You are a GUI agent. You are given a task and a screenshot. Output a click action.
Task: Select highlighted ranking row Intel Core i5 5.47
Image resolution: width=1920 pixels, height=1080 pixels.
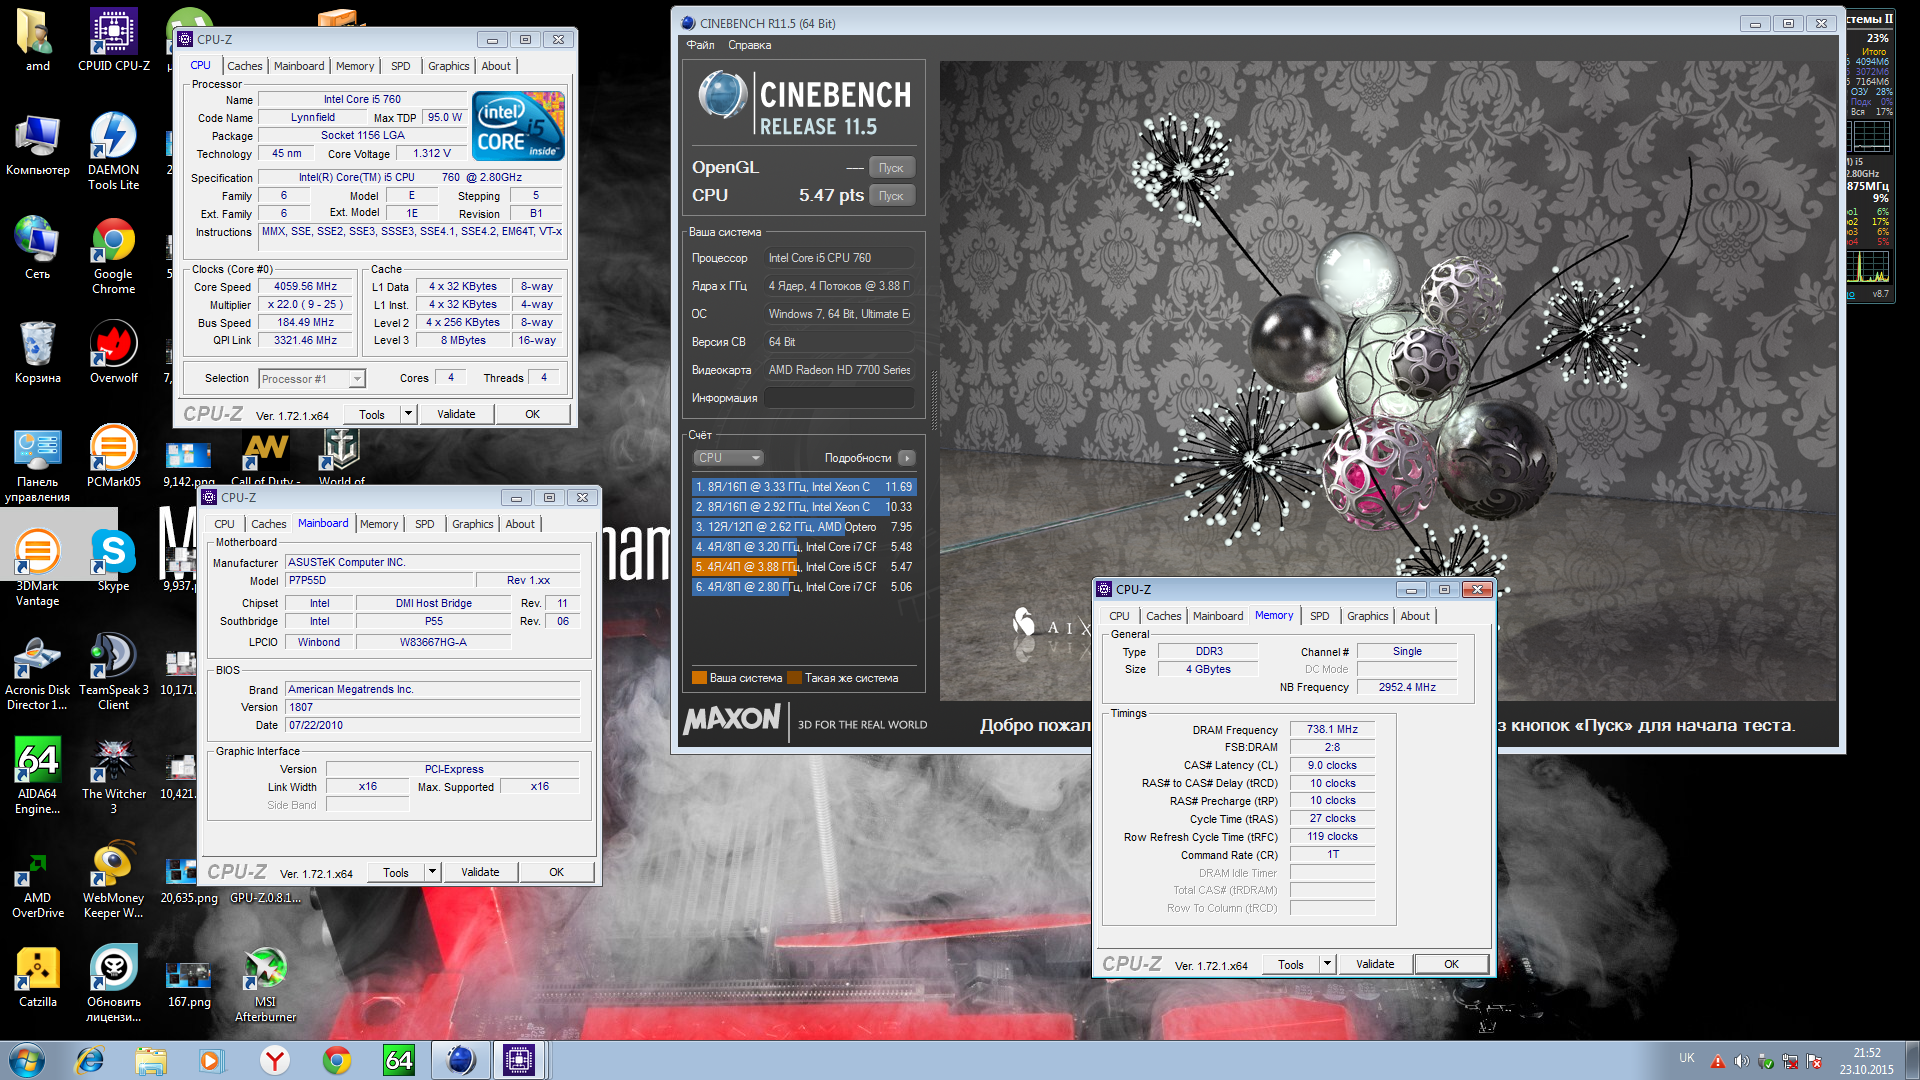pyautogui.click(x=804, y=567)
